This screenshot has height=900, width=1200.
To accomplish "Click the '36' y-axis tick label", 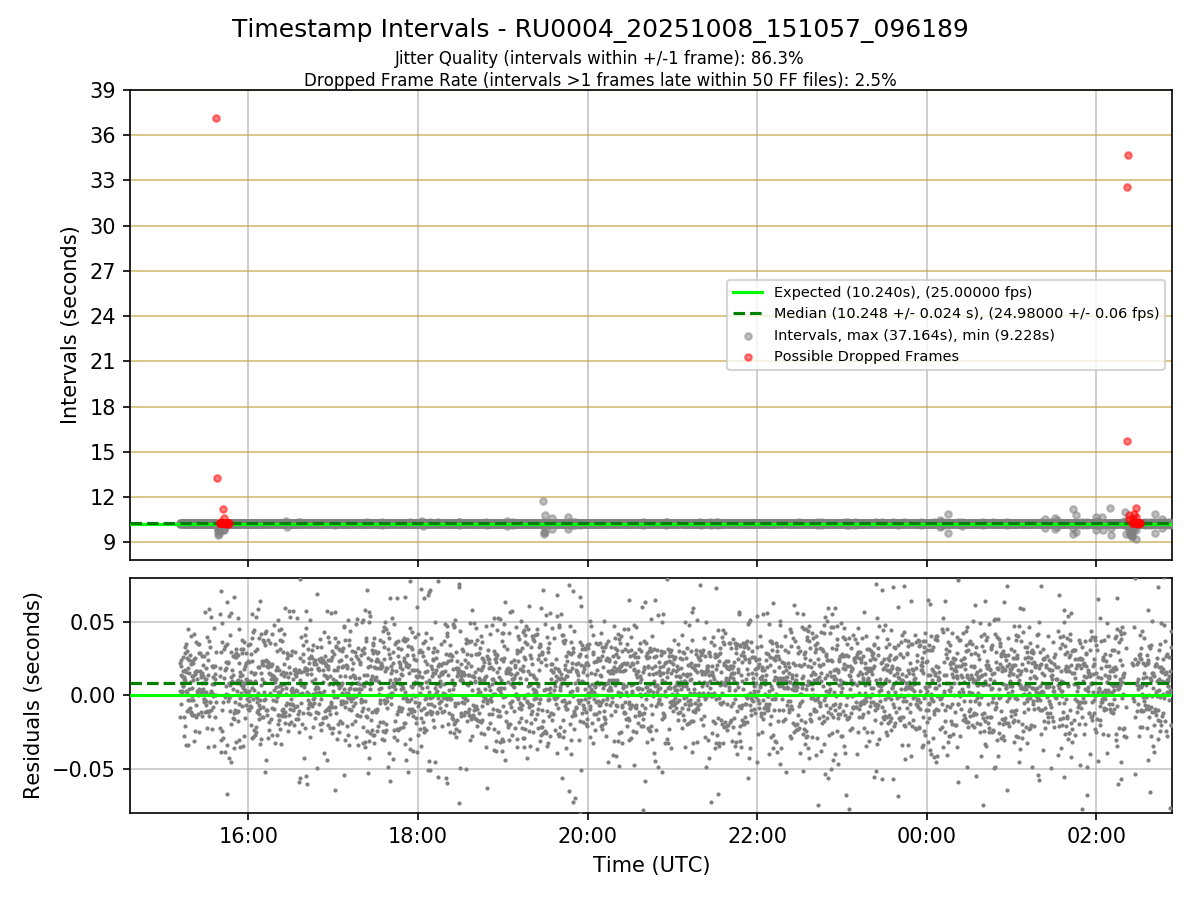I will point(104,135).
